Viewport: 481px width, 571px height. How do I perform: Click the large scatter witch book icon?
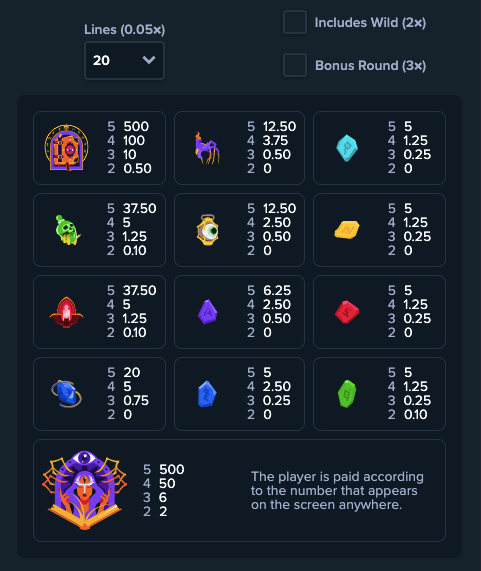point(84,490)
